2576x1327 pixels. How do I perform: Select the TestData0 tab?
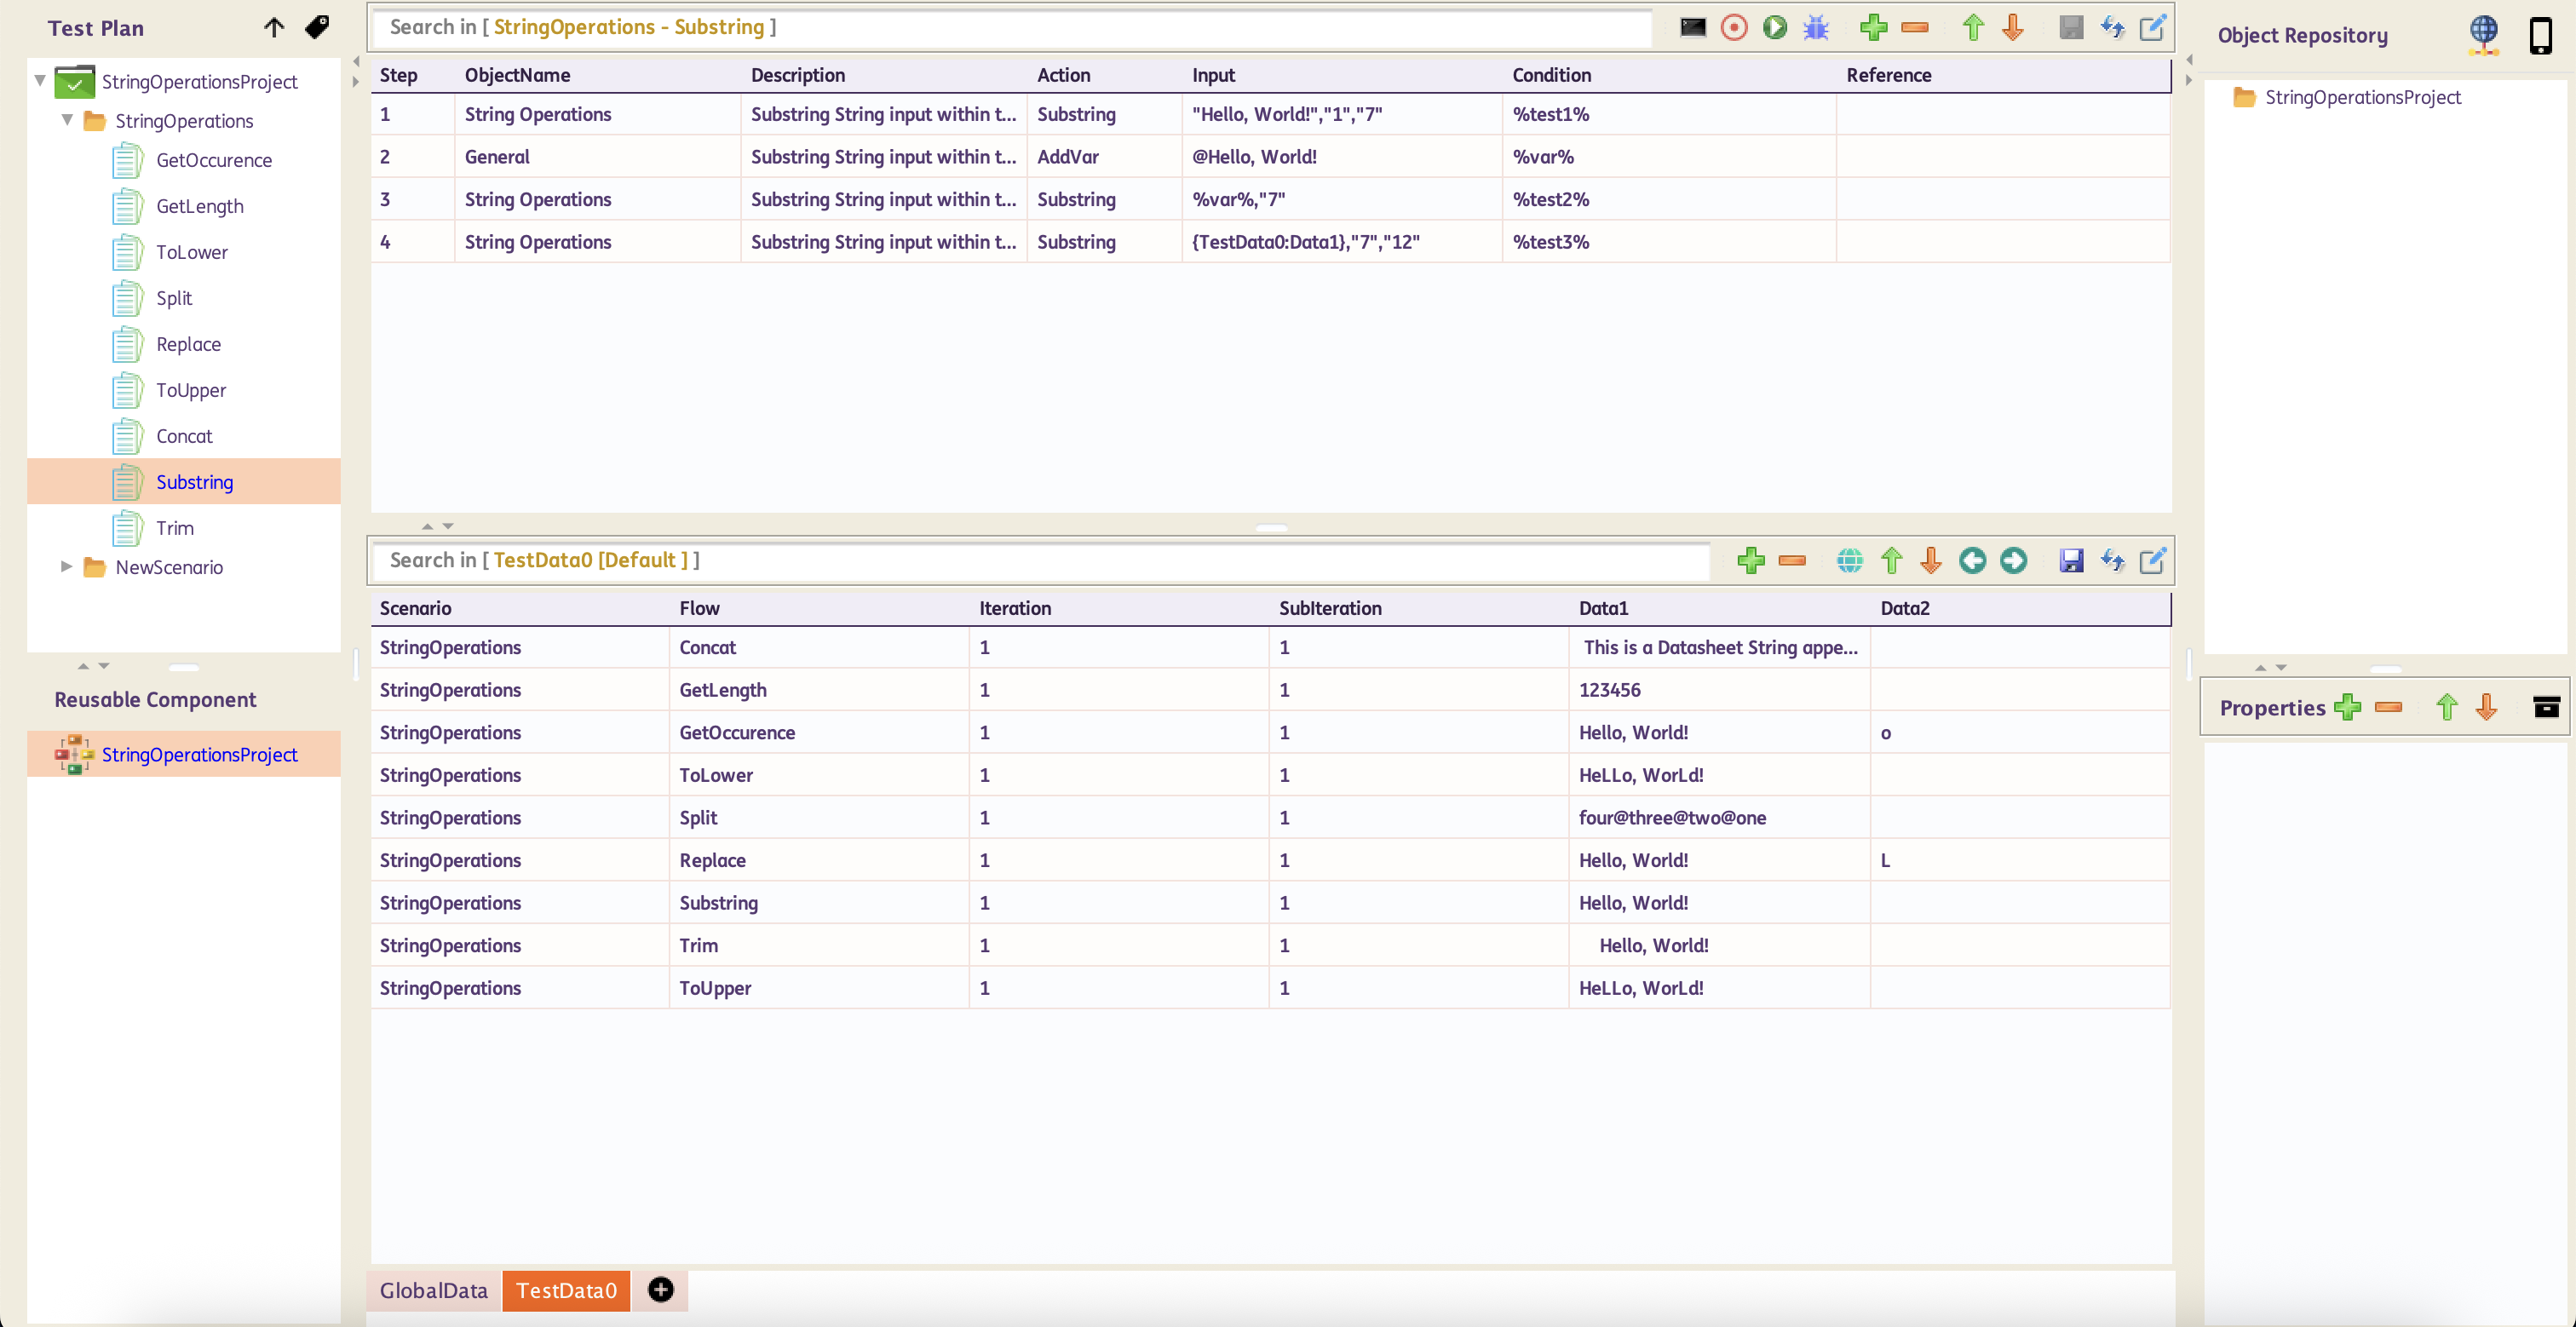point(566,1290)
